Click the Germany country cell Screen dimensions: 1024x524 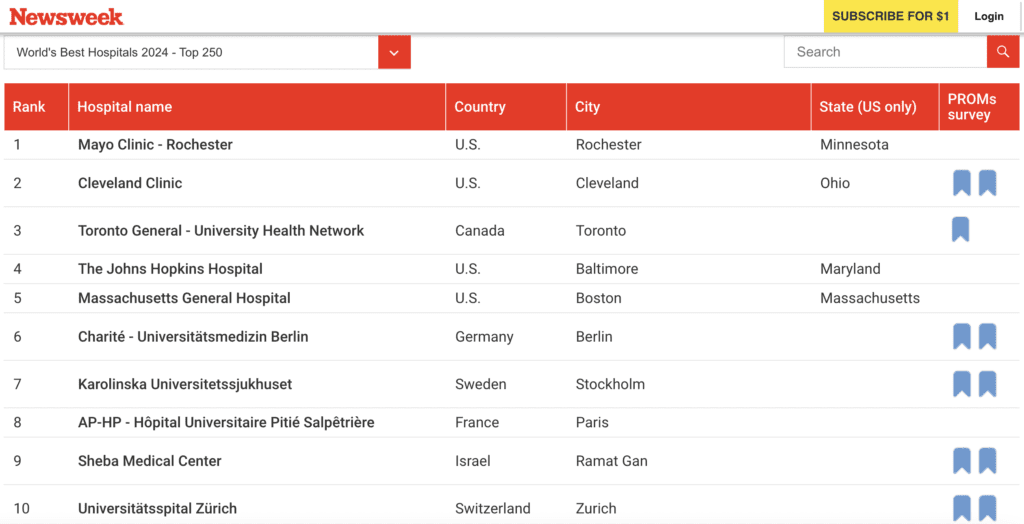pos(484,336)
